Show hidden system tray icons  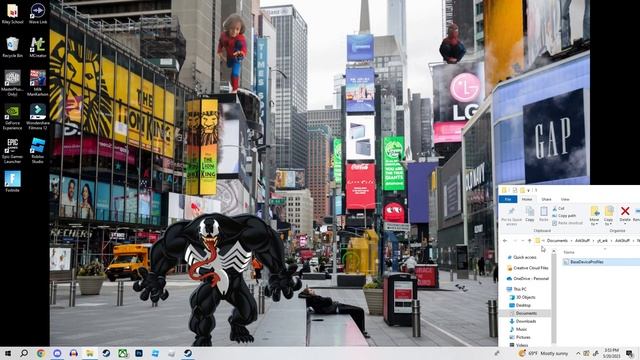(578, 353)
